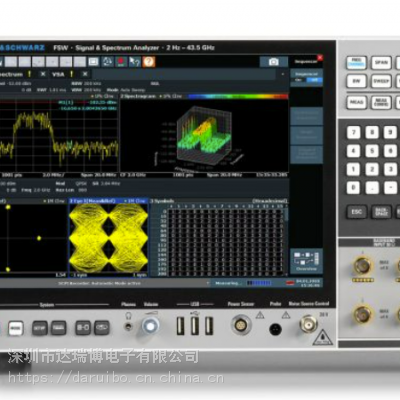Click keypad number 0
This screenshot has height=400, width=400.
(353, 187)
